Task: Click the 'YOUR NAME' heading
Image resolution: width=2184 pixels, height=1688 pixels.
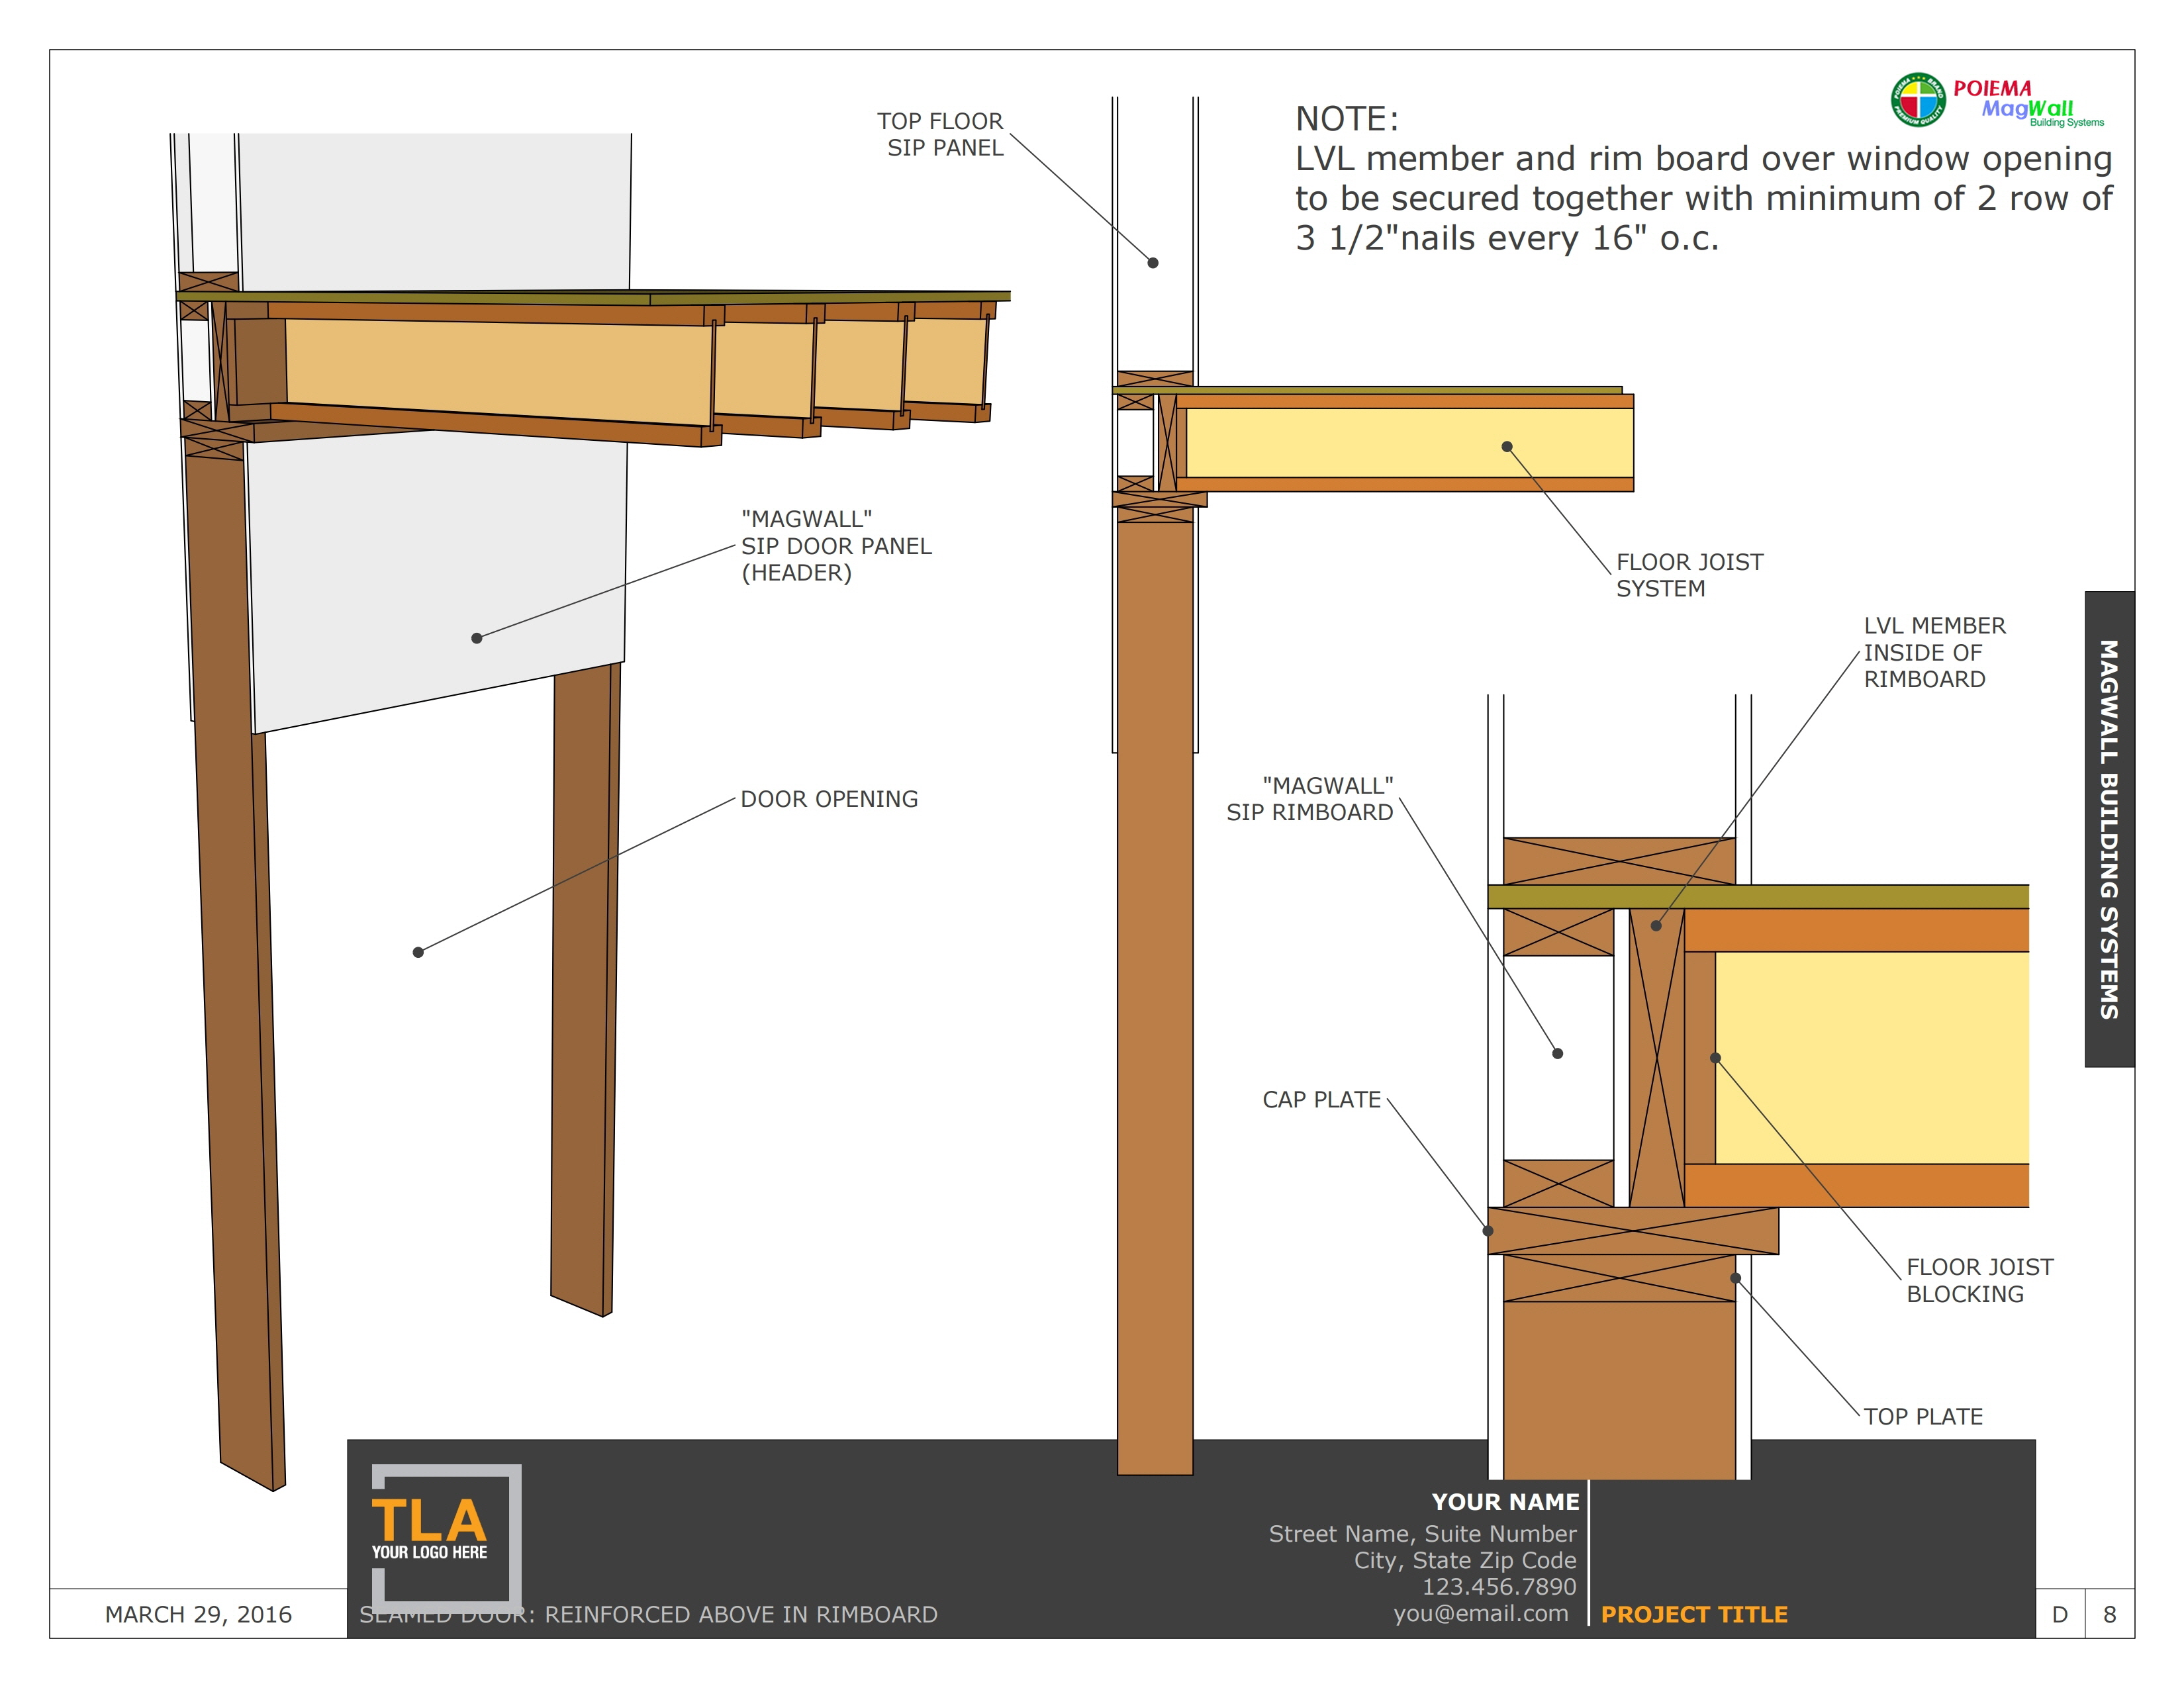Action: point(1505,1502)
